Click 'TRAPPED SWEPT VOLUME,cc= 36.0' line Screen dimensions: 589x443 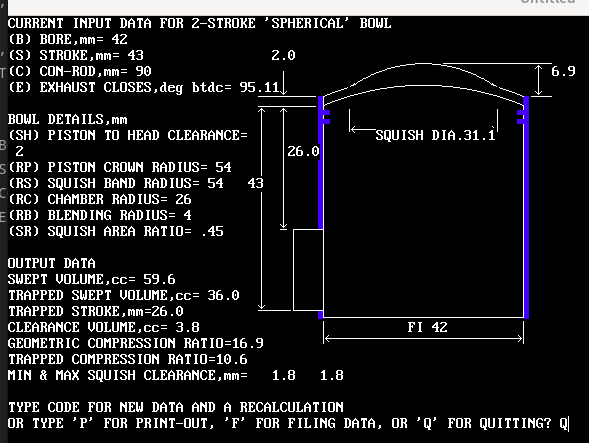[124, 295]
